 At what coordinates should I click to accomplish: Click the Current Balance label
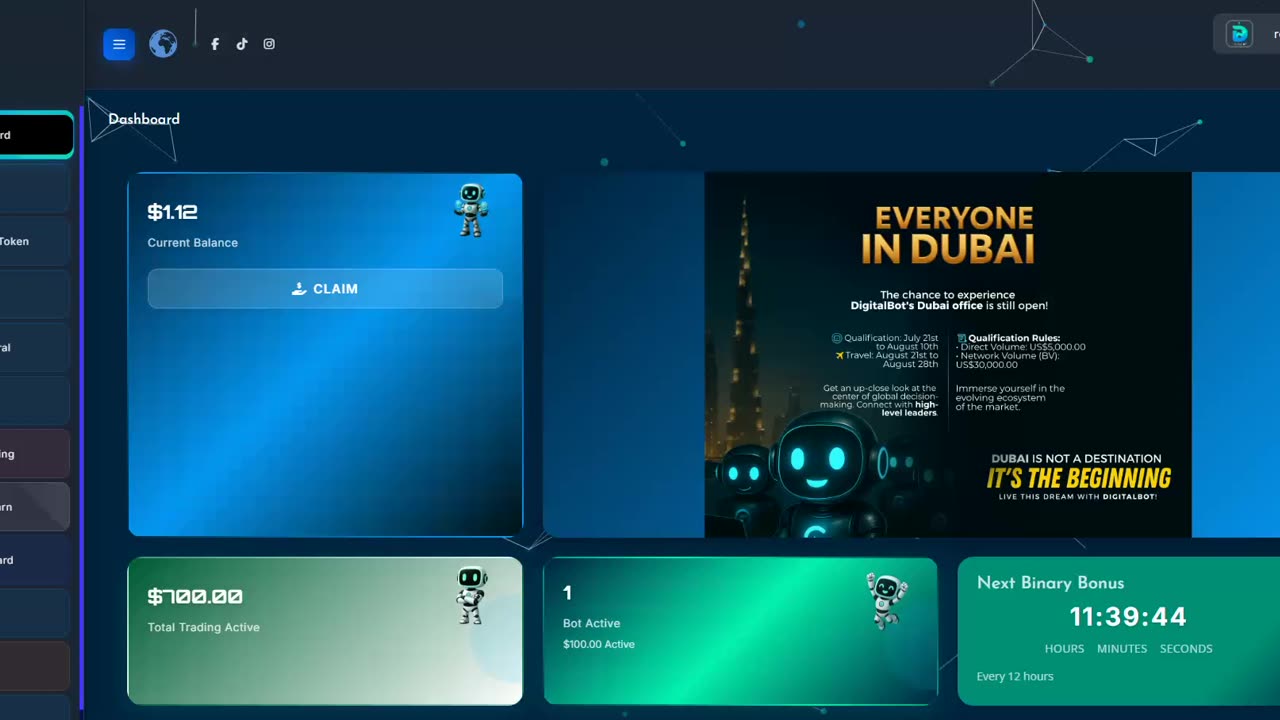[x=192, y=243]
